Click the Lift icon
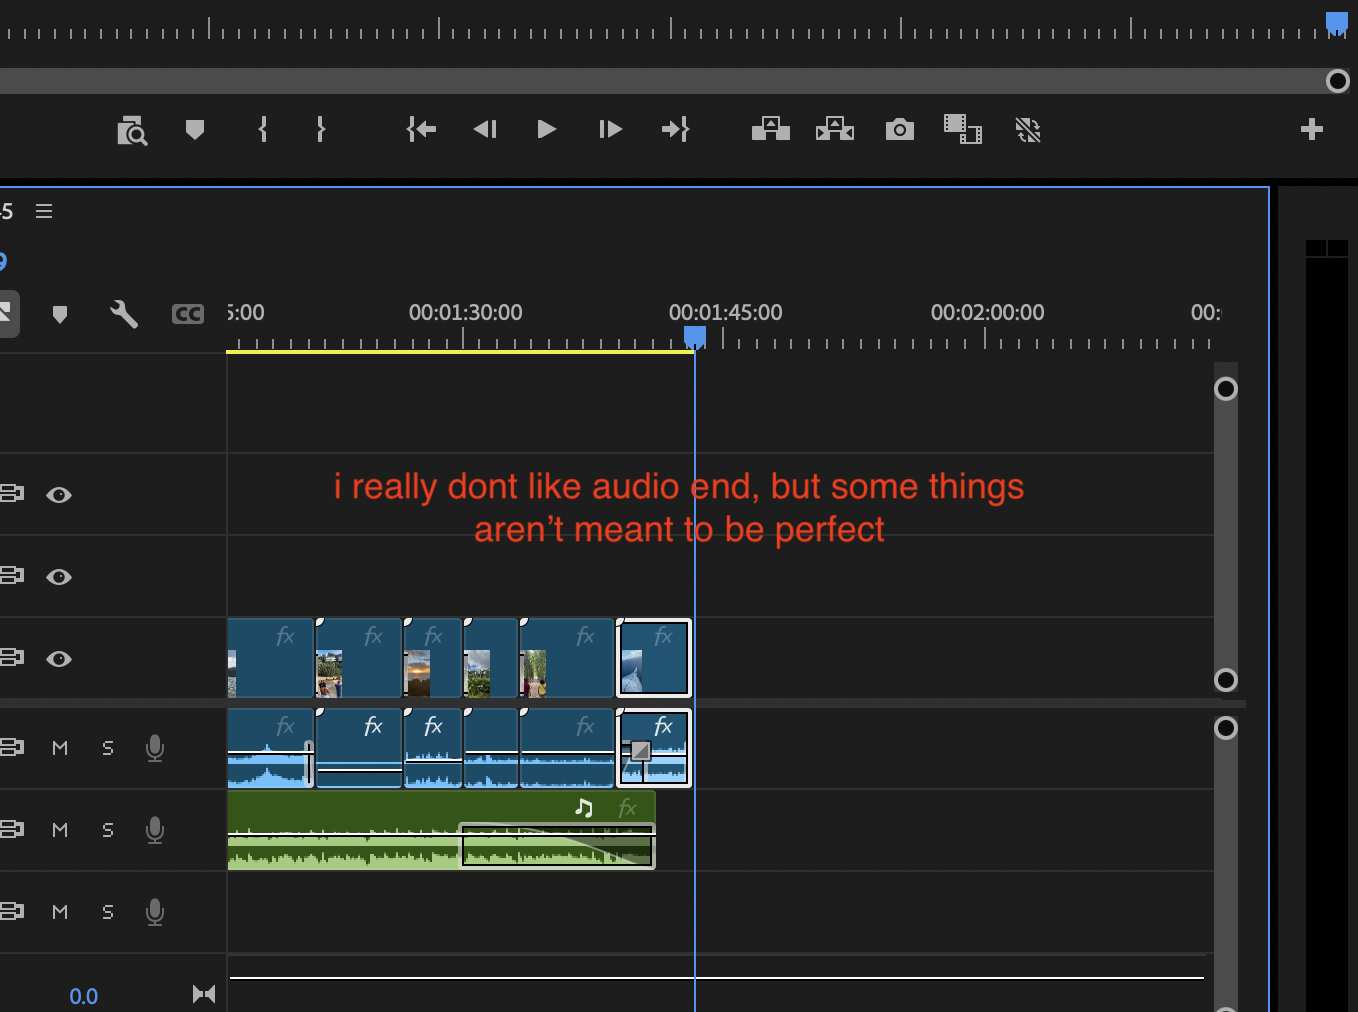The width and height of the screenshot is (1358, 1012). pyautogui.click(x=770, y=130)
